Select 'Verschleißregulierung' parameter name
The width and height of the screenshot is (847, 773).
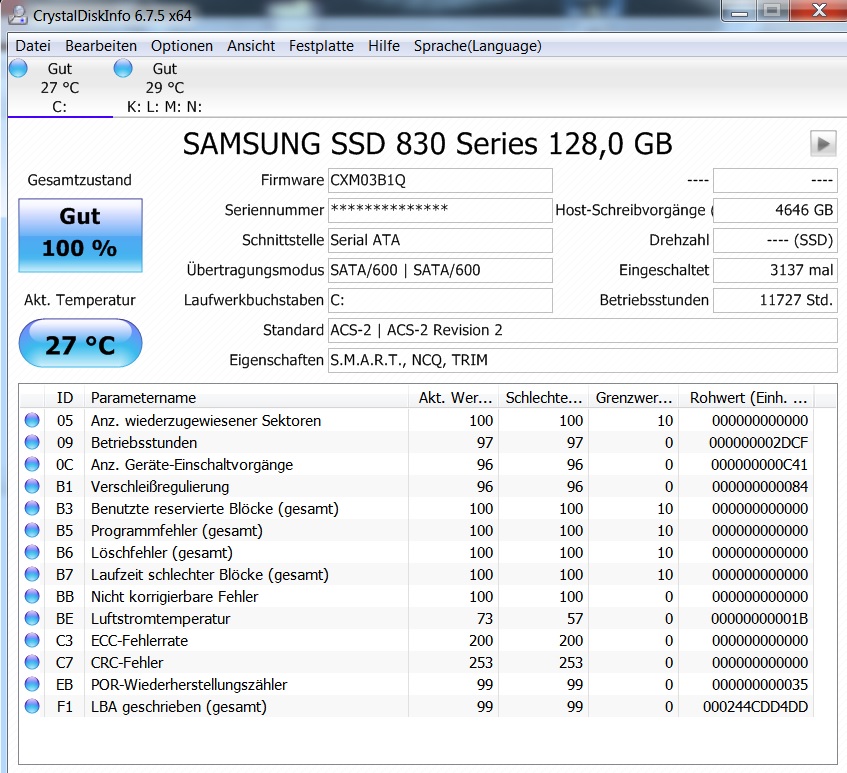(160, 487)
